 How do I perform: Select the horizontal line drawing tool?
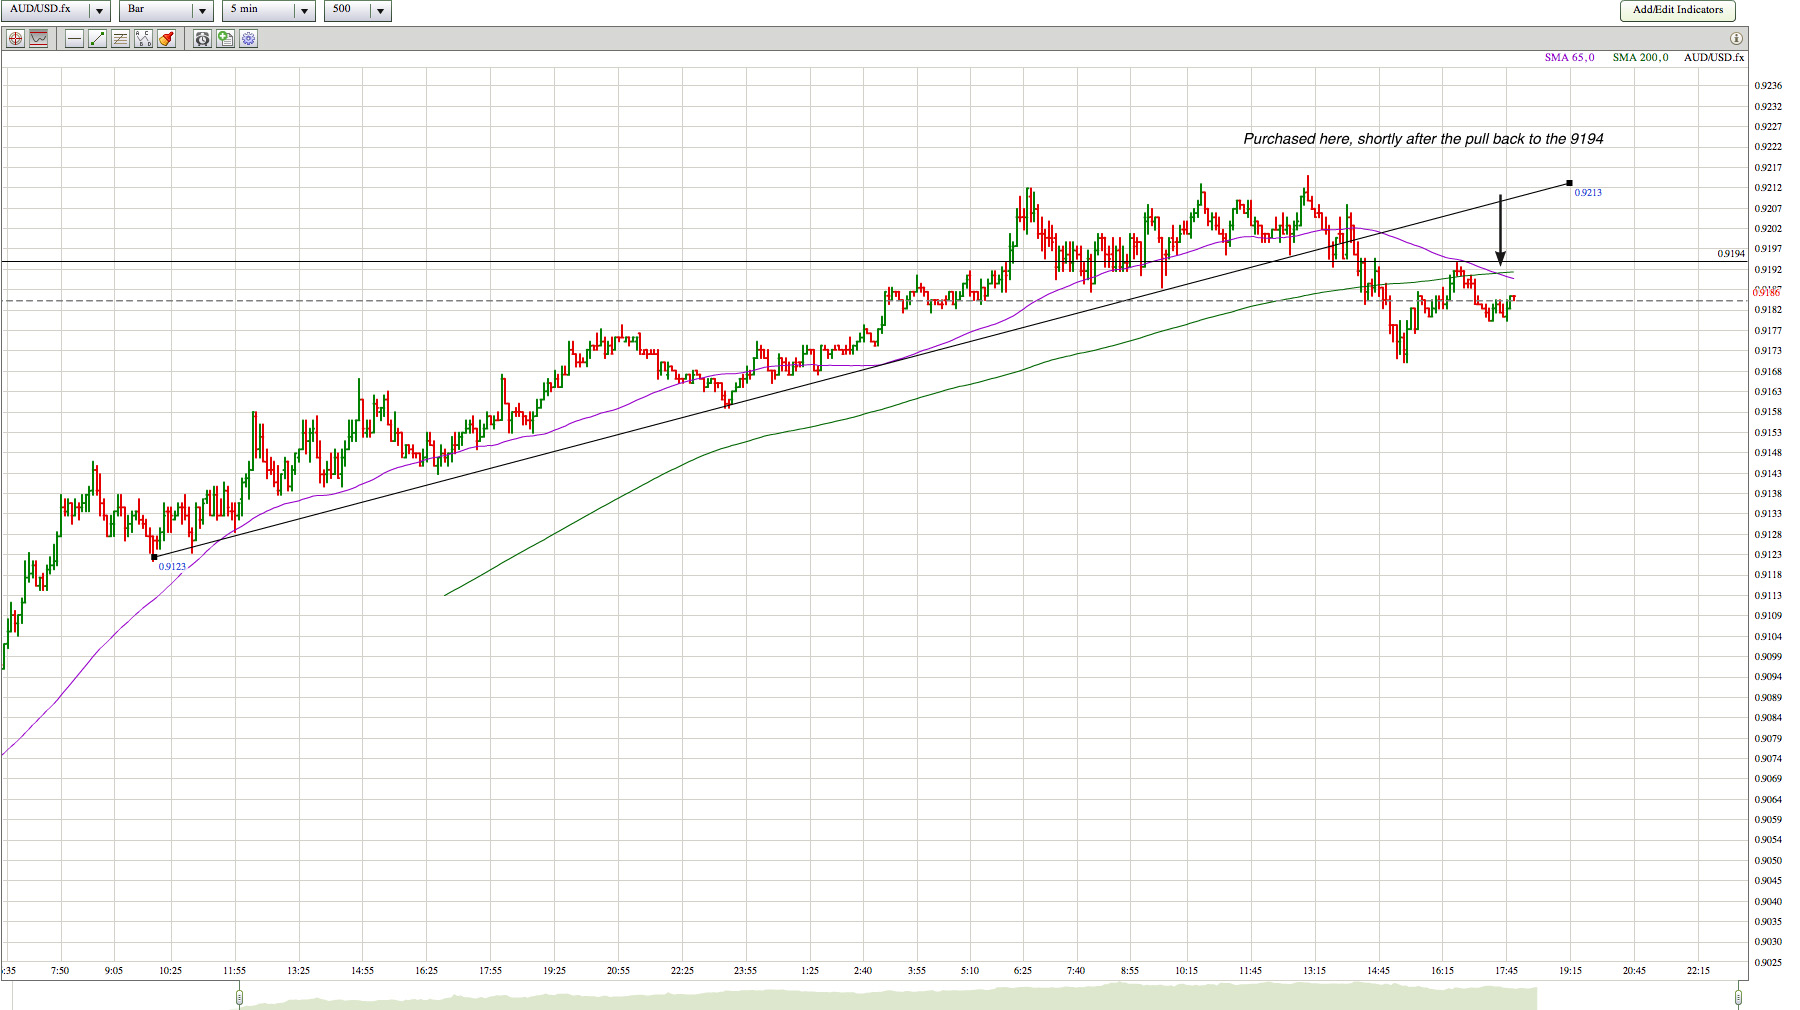click(x=74, y=39)
